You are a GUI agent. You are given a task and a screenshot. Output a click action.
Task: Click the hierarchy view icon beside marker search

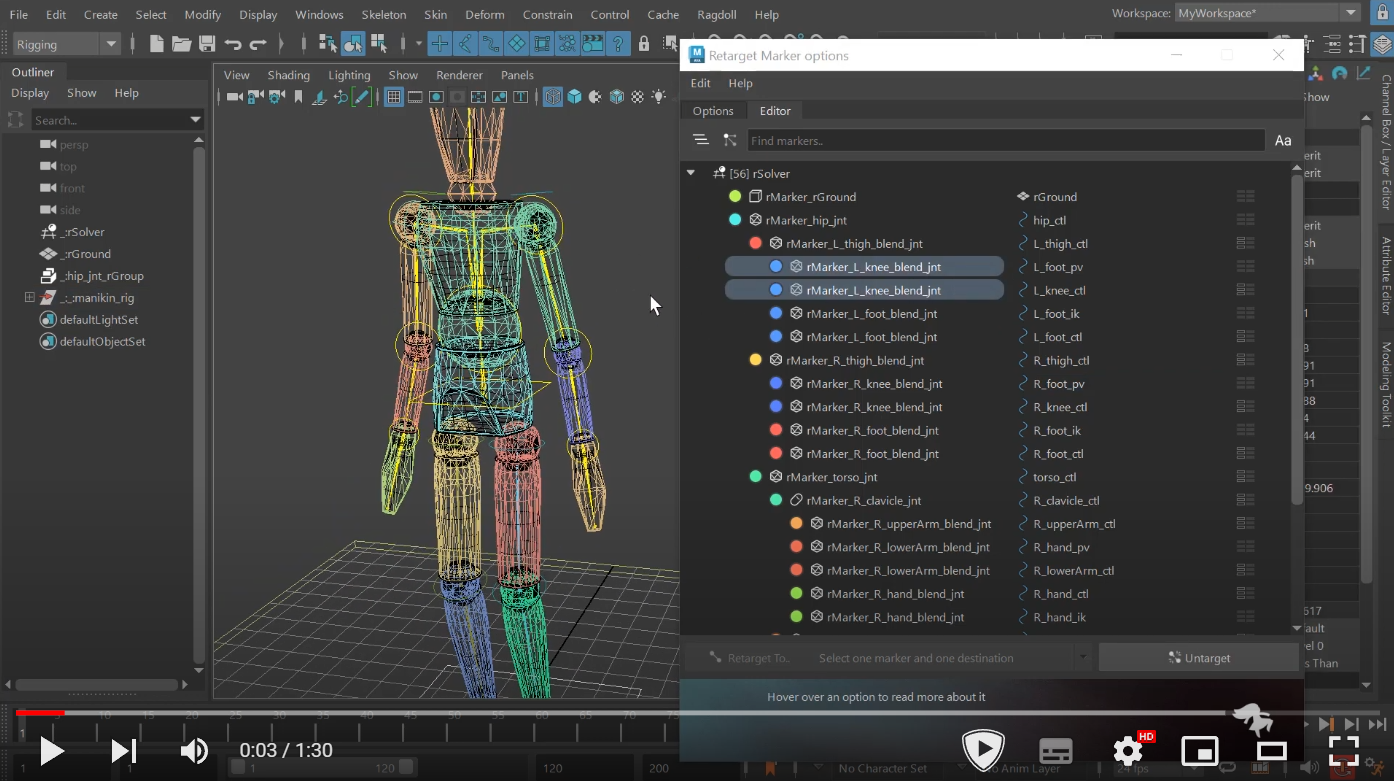[x=730, y=141]
